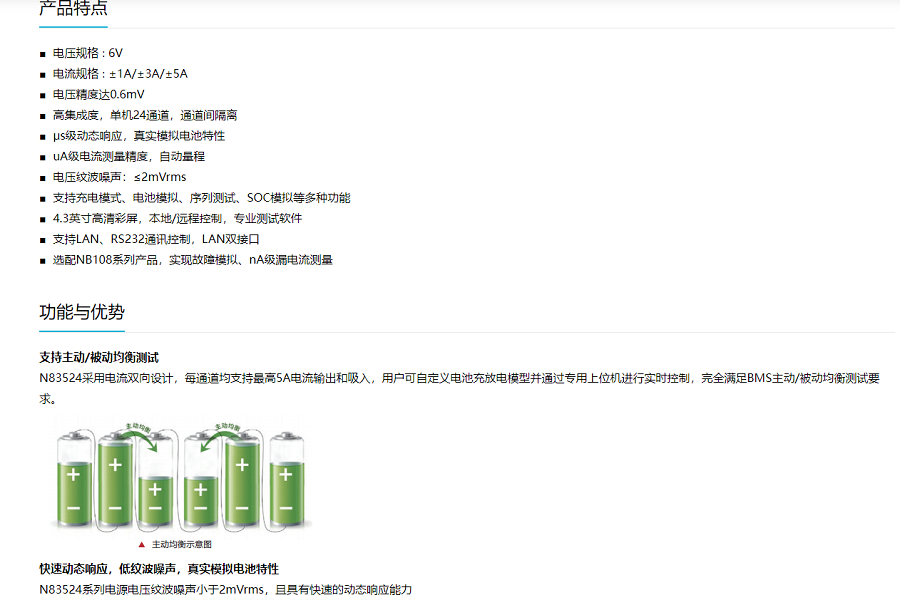
Task: Click the 产品特点 section heading
Action: (x=73, y=9)
